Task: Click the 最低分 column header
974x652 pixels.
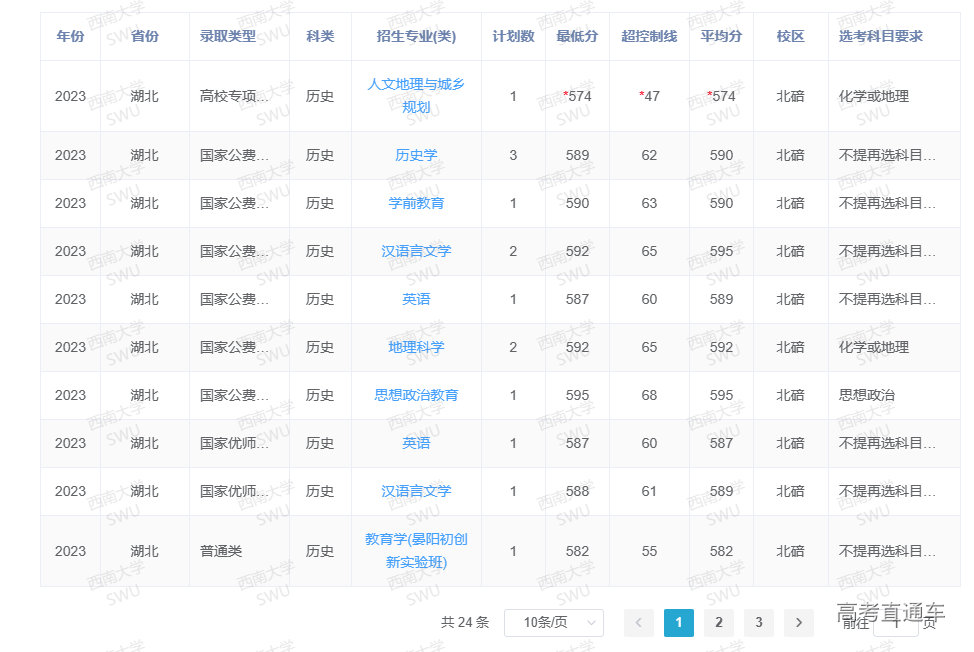Action: click(x=577, y=36)
